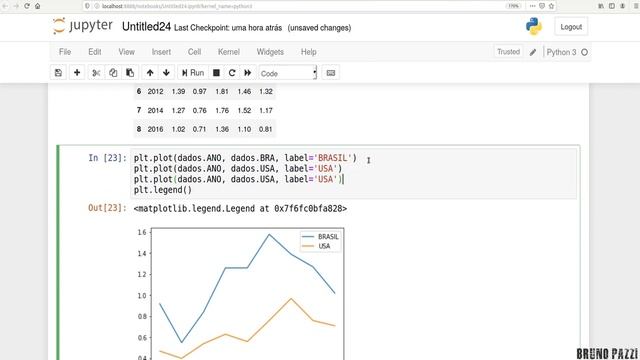Rename the notebook title Untitled24
The height and width of the screenshot is (360, 640).
pyautogui.click(x=146, y=27)
